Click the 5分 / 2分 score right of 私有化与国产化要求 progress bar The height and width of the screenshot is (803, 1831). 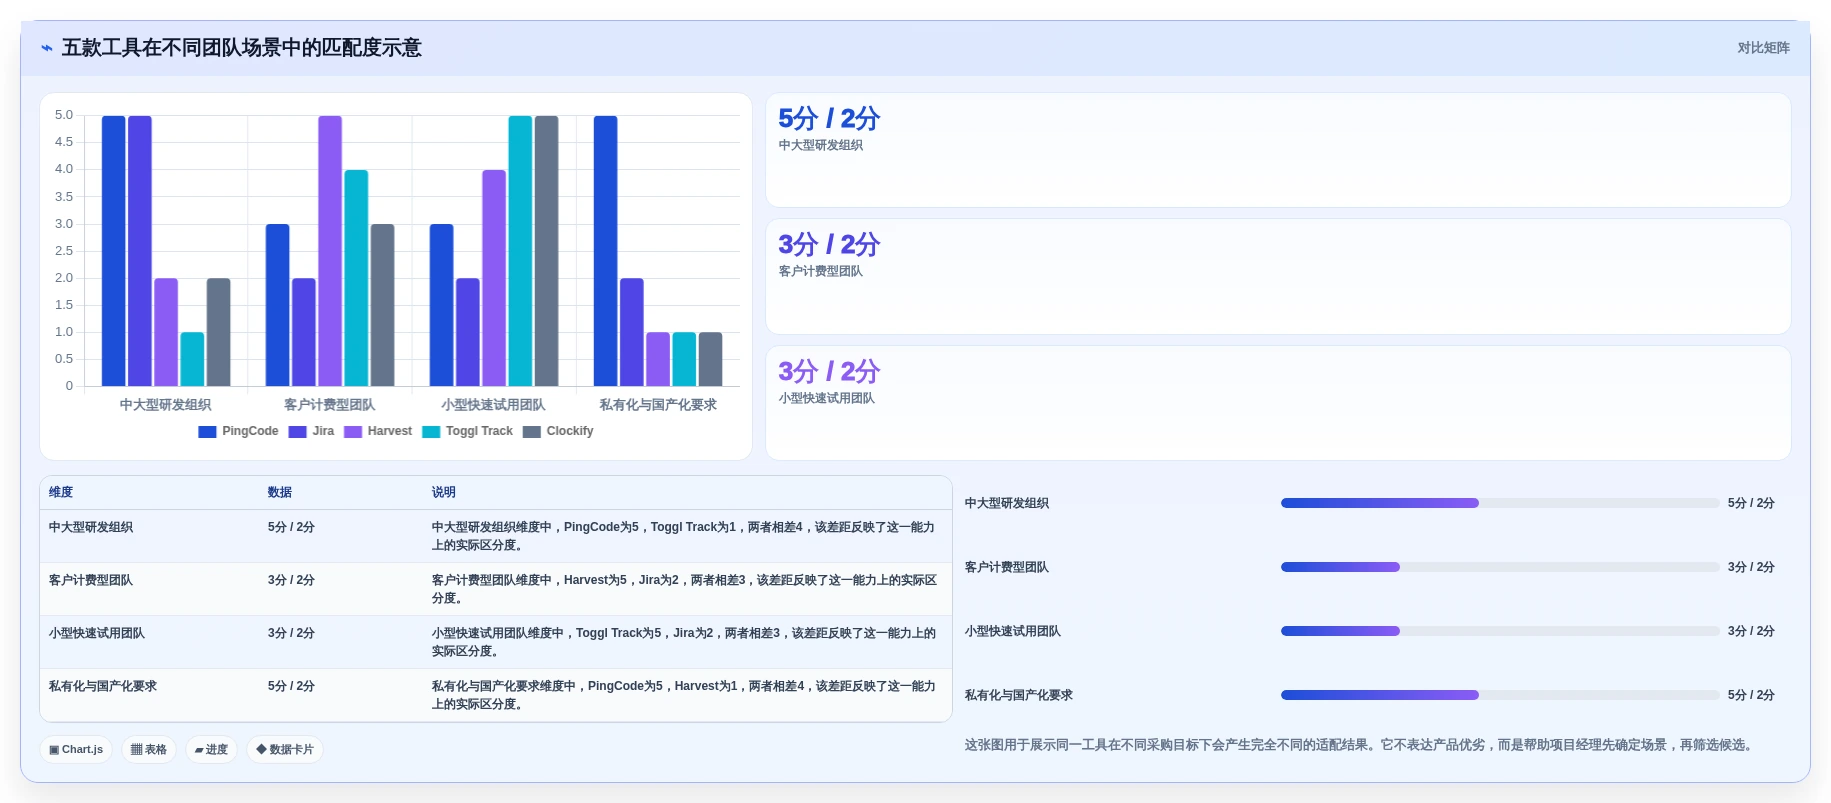coord(1751,695)
